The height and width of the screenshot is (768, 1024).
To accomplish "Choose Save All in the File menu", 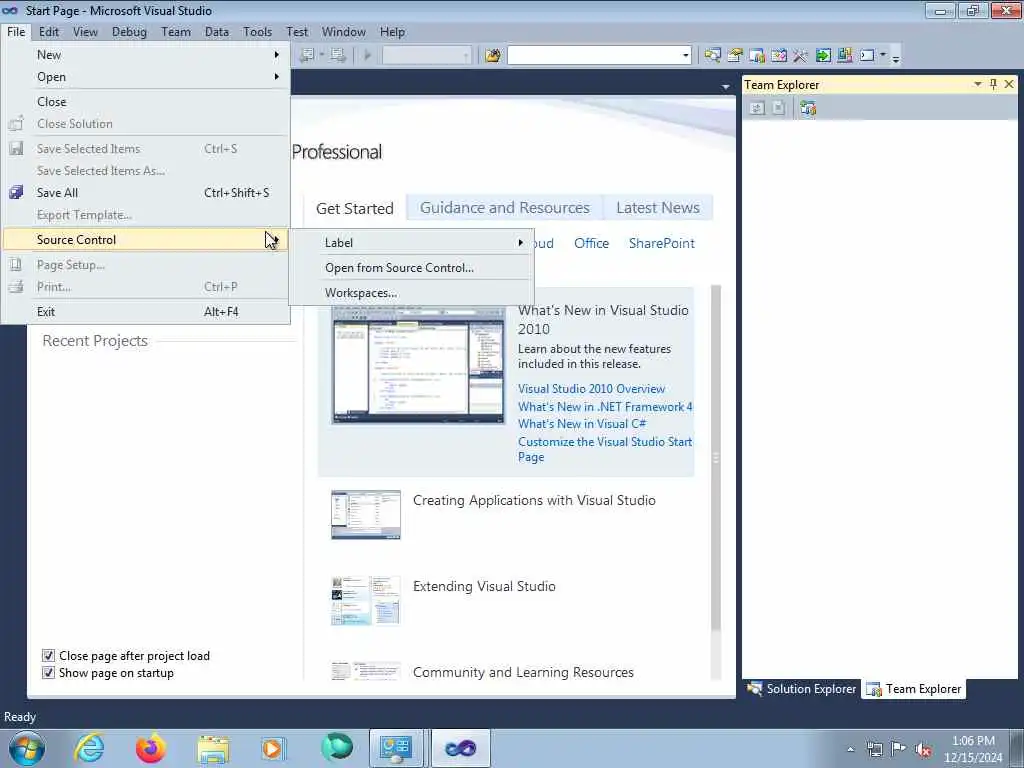I will point(146,193).
